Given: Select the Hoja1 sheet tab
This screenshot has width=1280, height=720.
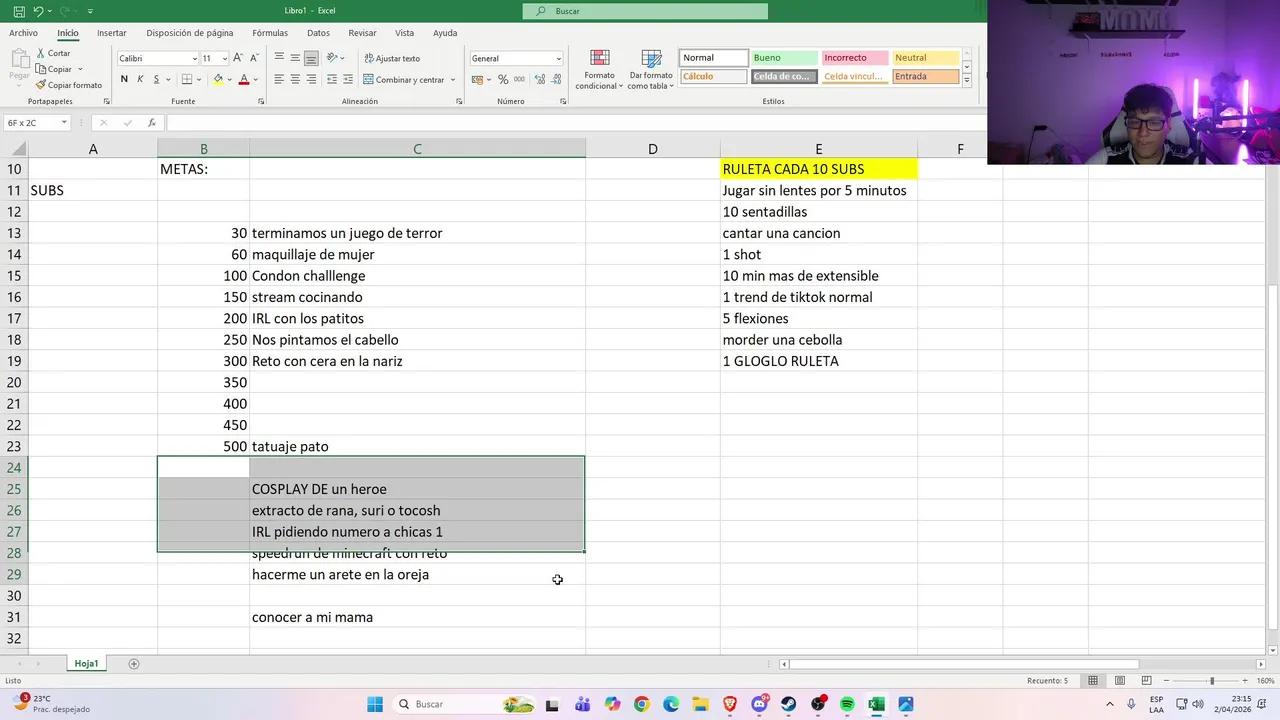Looking at the screenshot, I should (x=86, y=664).
